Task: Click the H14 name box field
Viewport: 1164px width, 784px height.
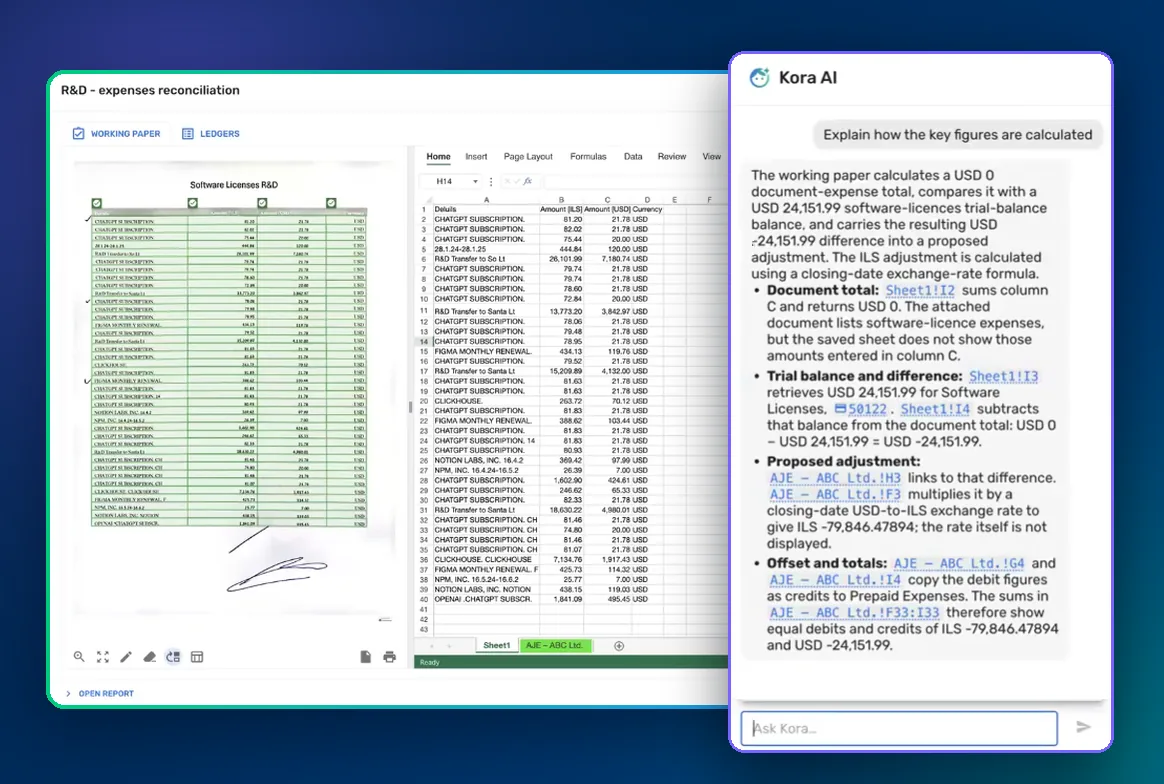Action: [451, 181]
